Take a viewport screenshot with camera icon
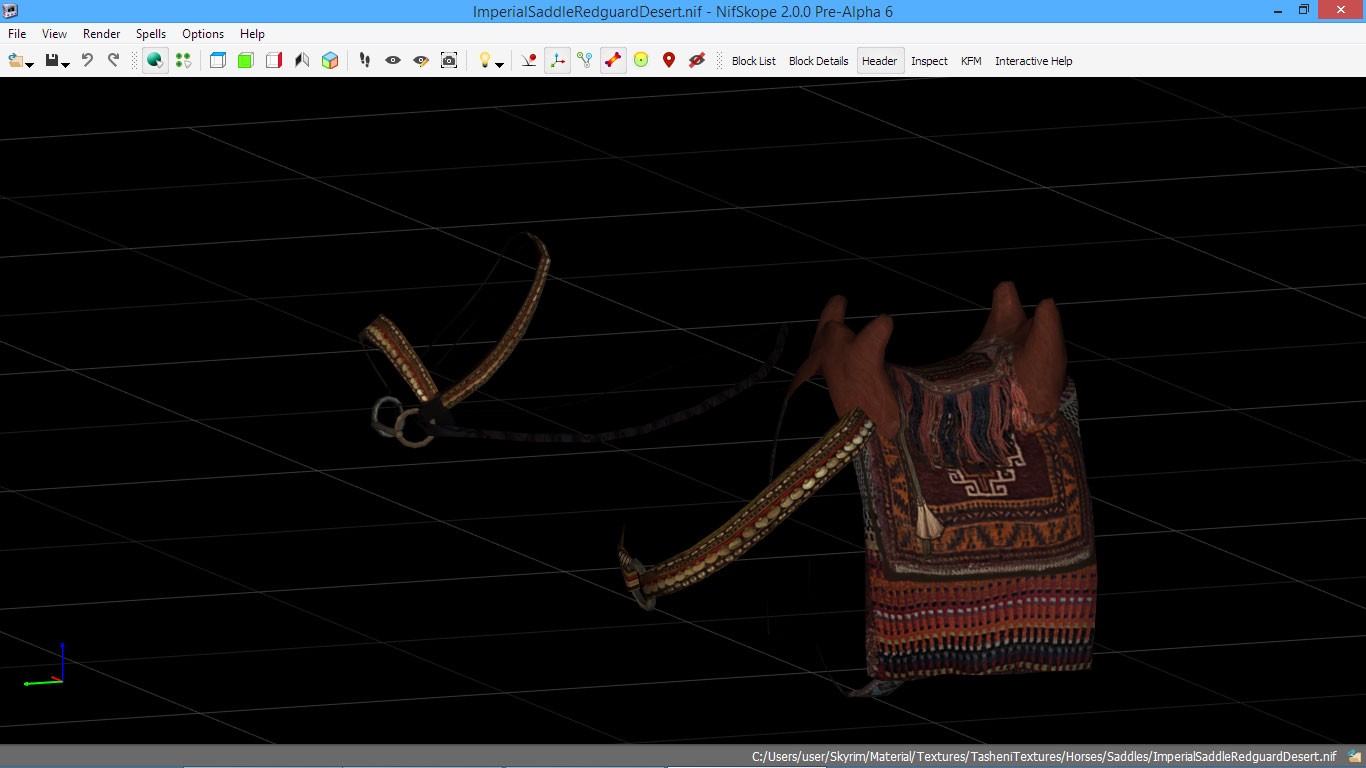 449,61
